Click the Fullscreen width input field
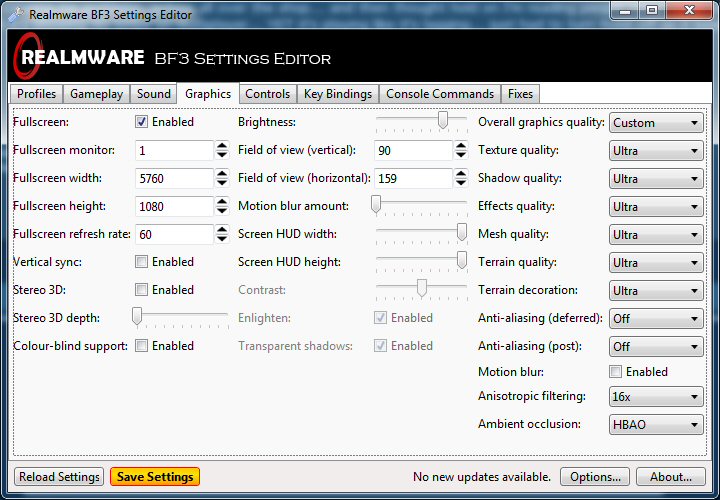 [x=174, y=178]
